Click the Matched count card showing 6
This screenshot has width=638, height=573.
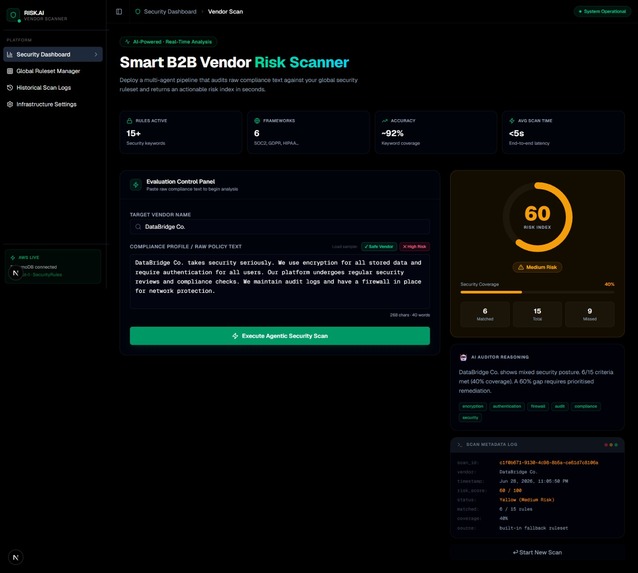[485, 314]
